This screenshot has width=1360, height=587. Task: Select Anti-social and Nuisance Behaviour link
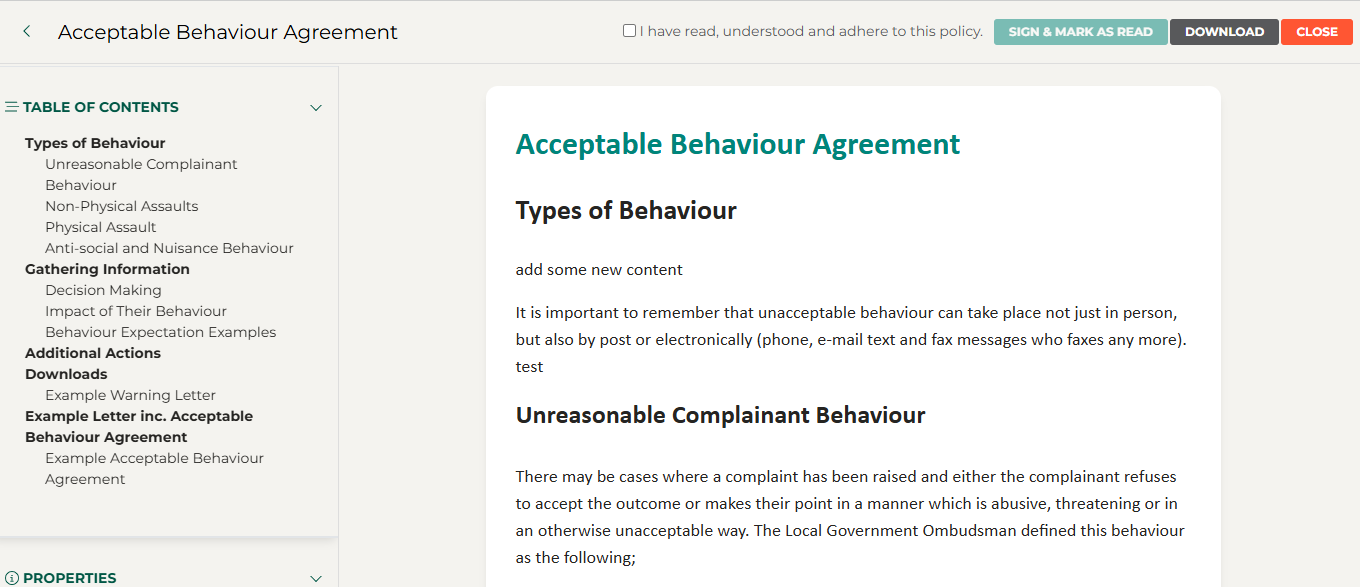[169, 248]
